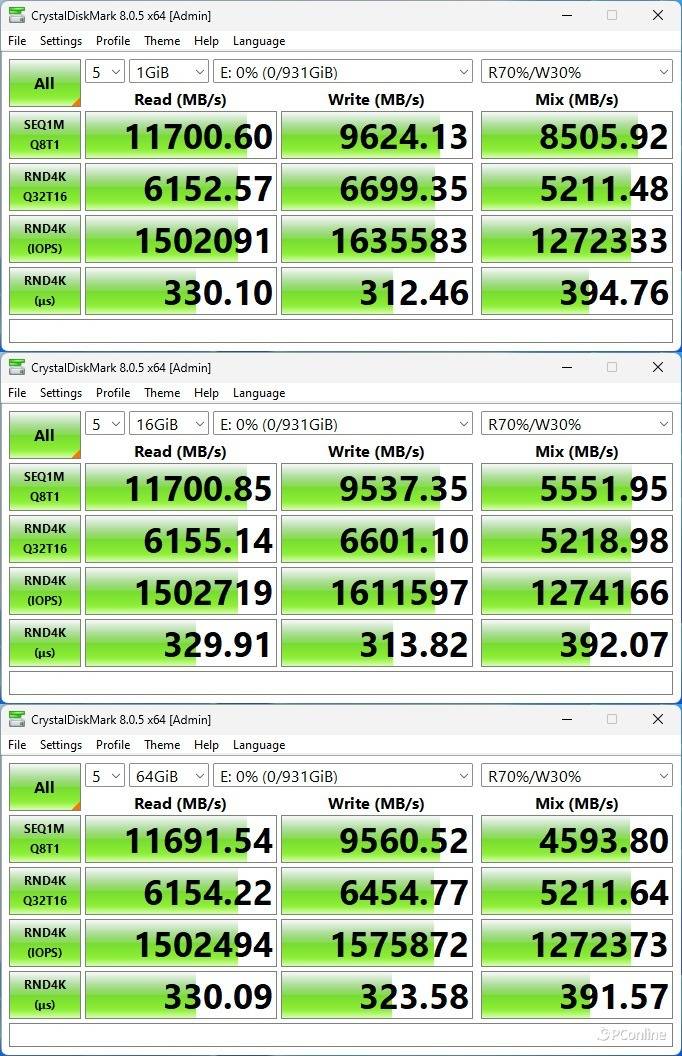Screen dimensions: 682x1056
Task: Click mix result value 5551.95
Action: point(577,488)
